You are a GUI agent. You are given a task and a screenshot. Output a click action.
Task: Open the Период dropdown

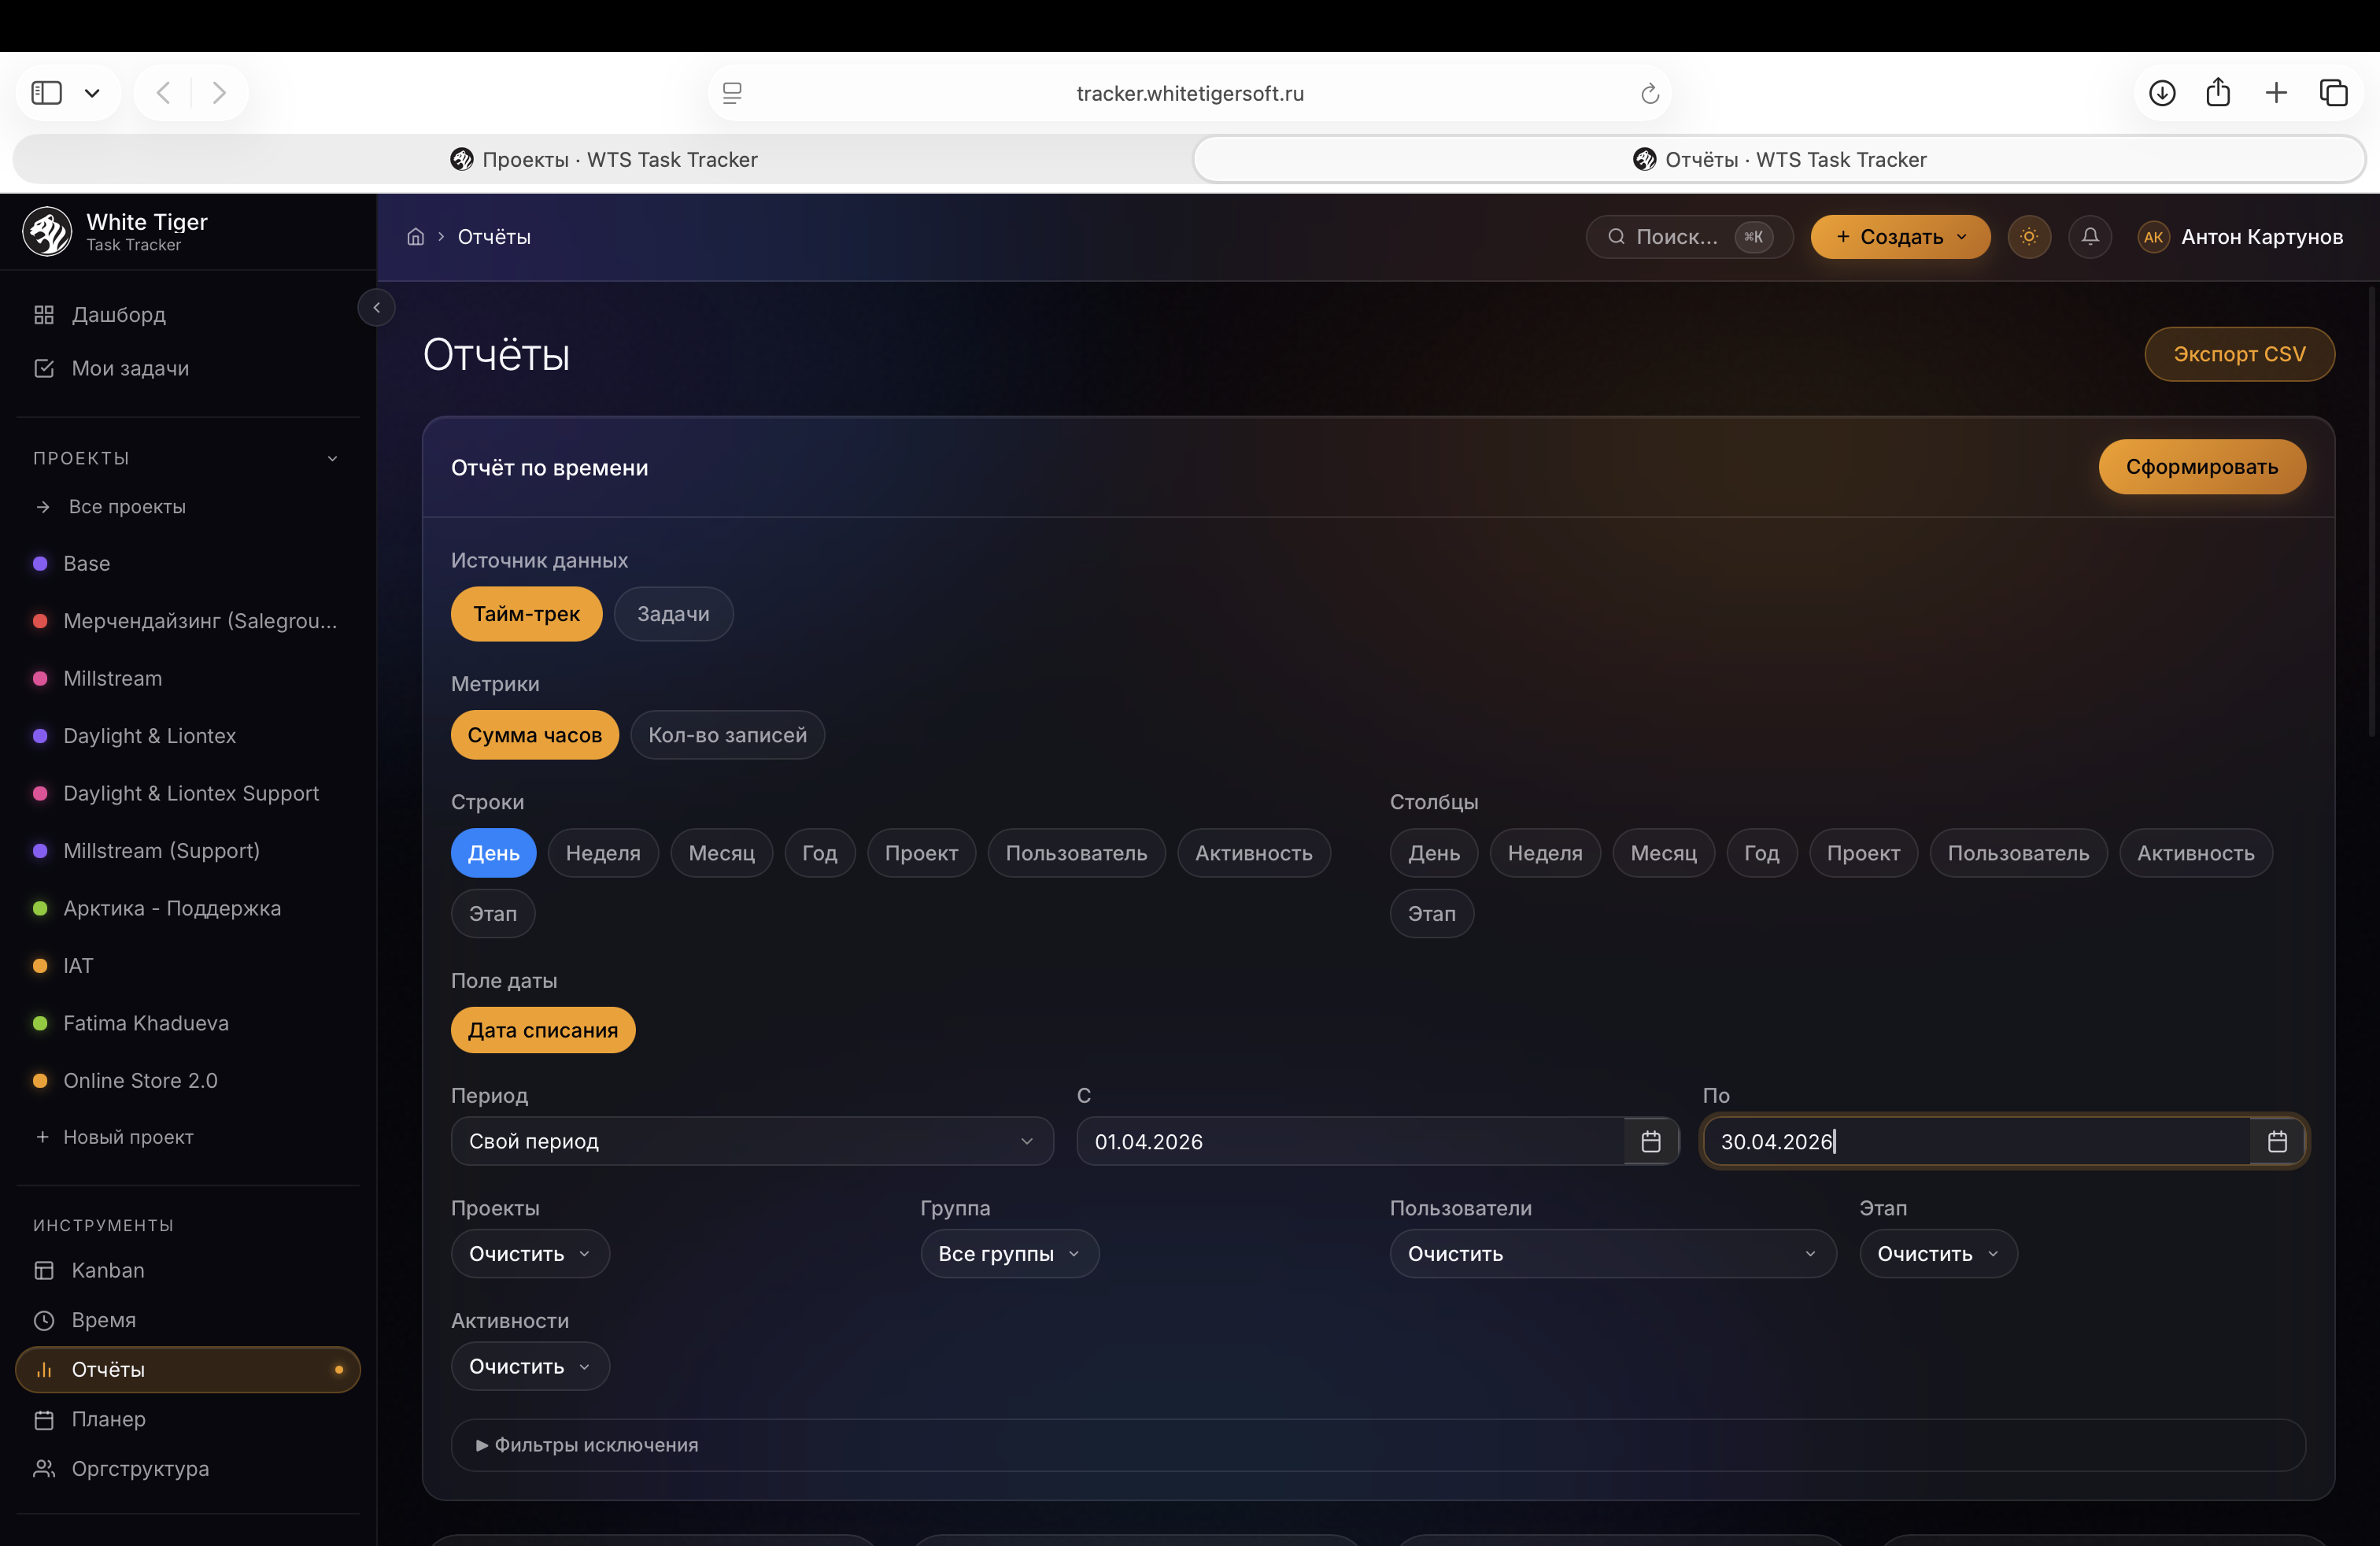point(752,1141)
